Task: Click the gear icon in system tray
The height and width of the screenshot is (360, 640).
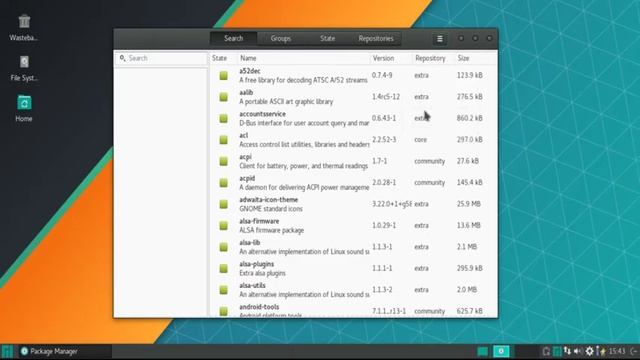Action: 589,351
